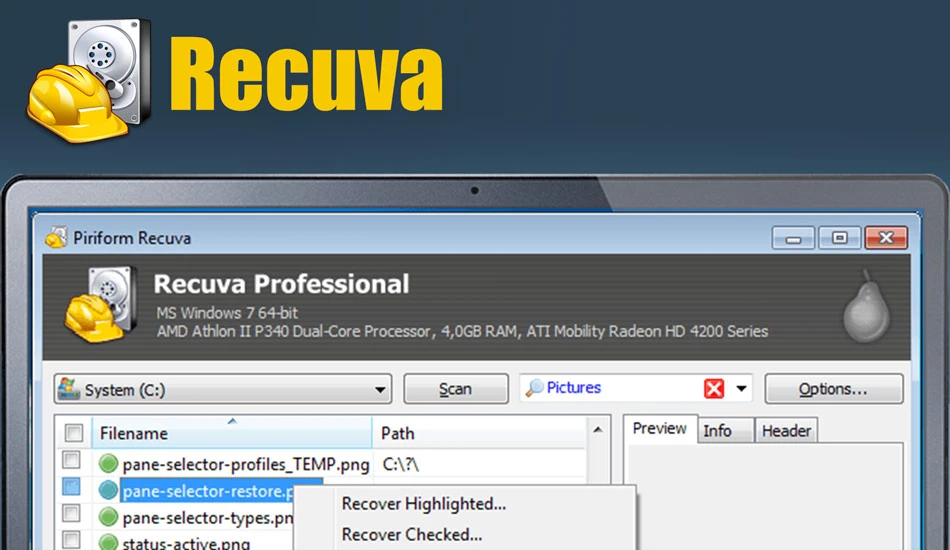This screenshot has width=950, height=550.
Task: Sort by the Filename column header
Action: tap(232, 433)
